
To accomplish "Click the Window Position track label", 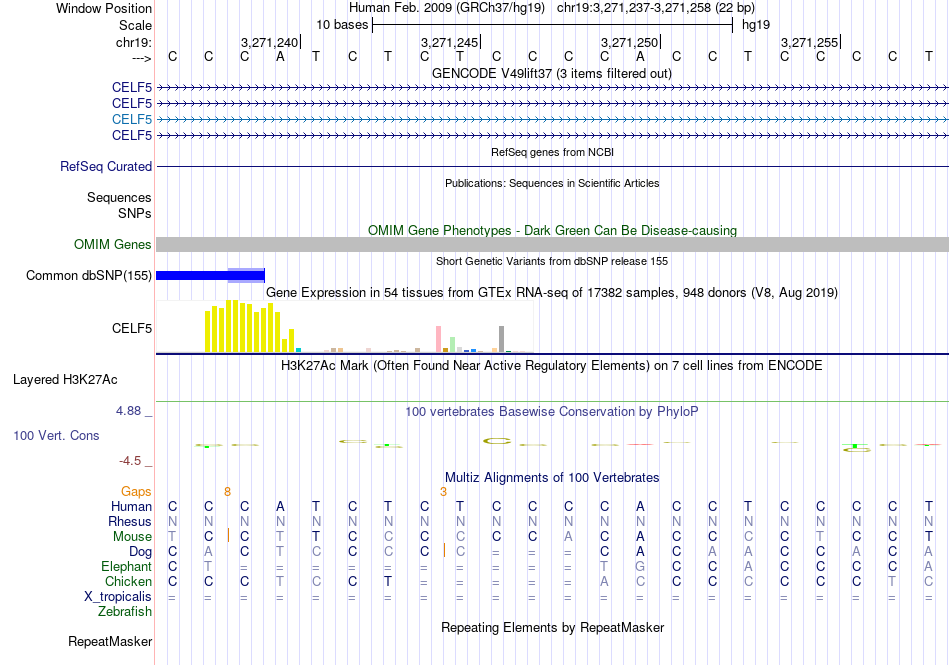I will click(104, 8).
